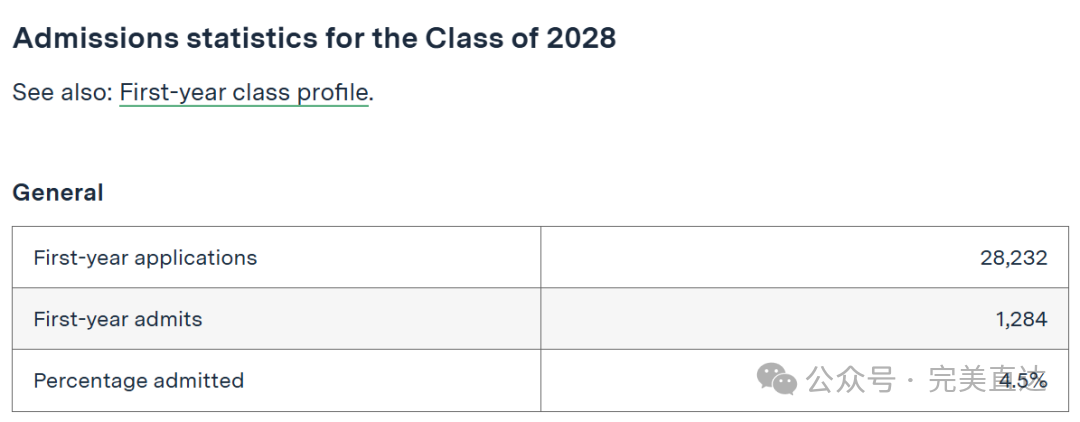Click the See also text

(x=62, y=92)
